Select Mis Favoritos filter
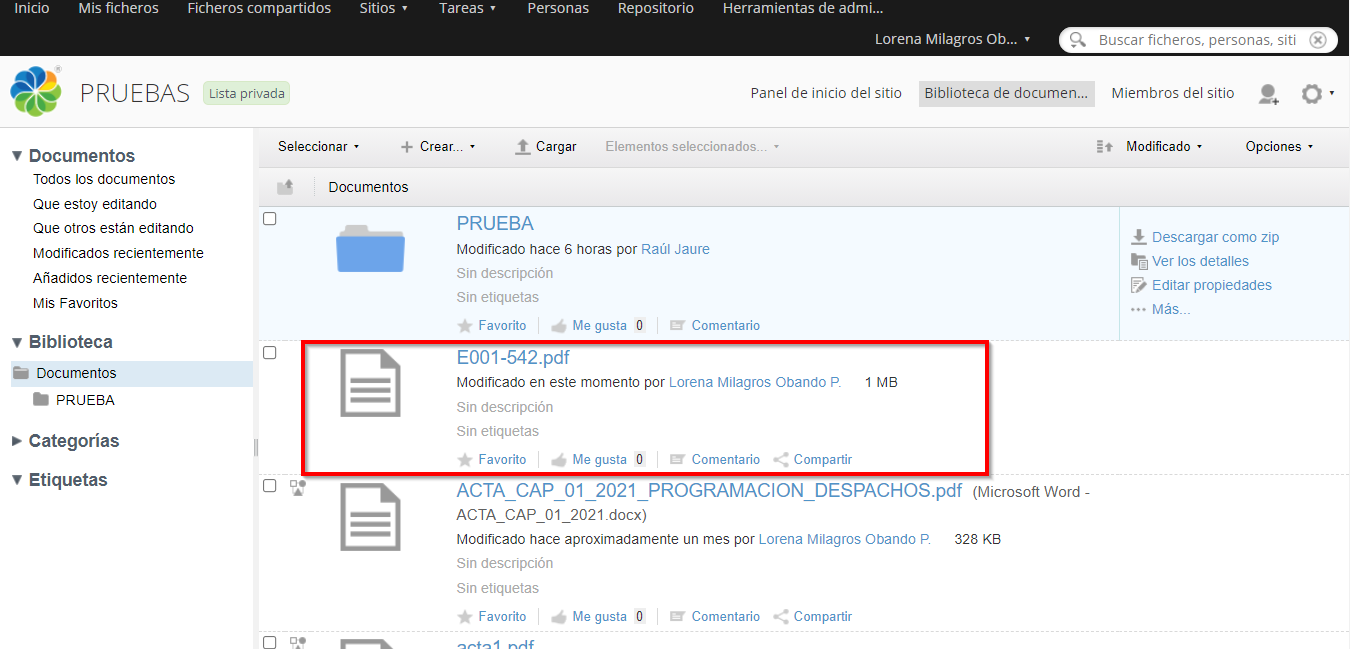The width and height of the screenshot is (1350, 649). pos(75,303)
